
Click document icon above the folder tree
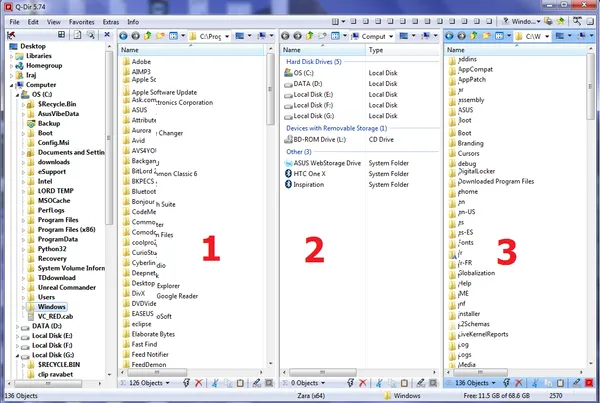tap(77, 35)
